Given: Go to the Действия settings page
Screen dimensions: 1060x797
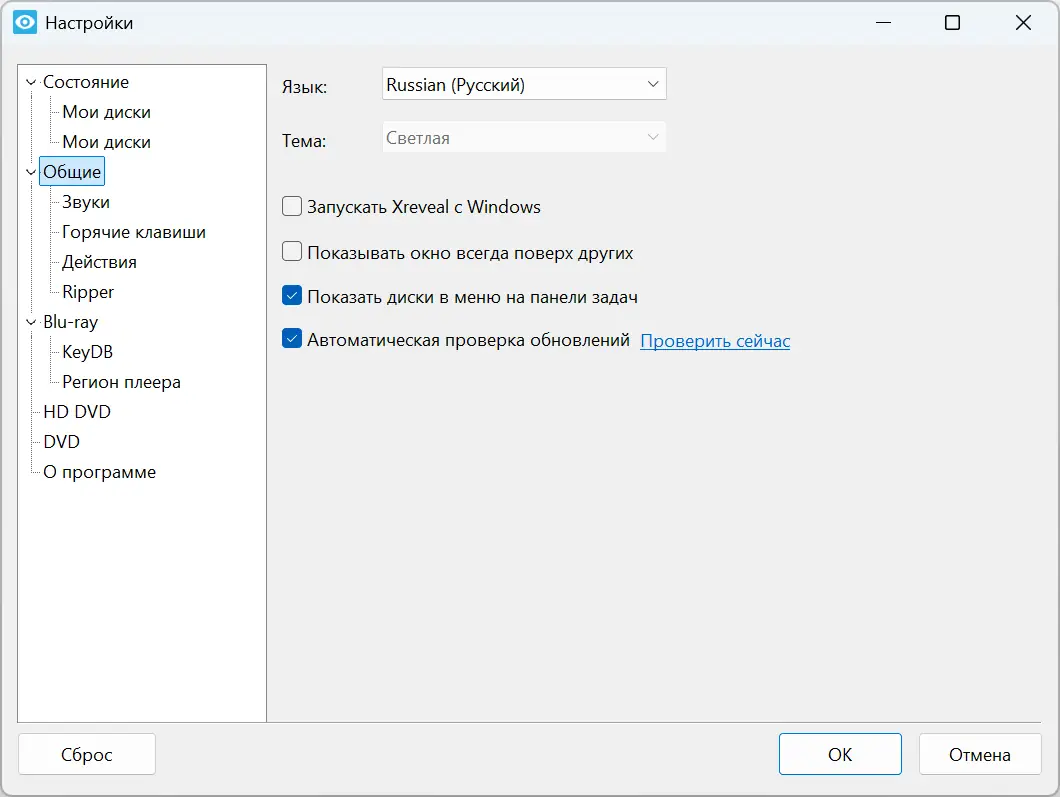Looking at the screenshot, I should pos(99,262).
